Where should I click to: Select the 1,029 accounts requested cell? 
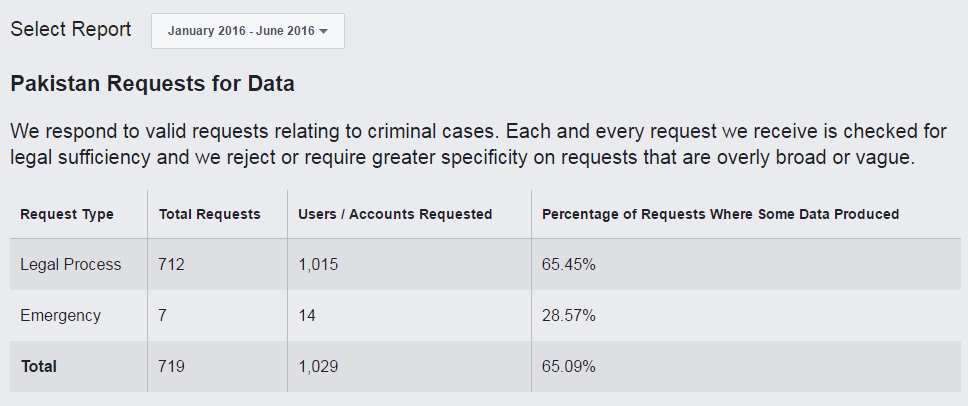(x=319, y=367)
